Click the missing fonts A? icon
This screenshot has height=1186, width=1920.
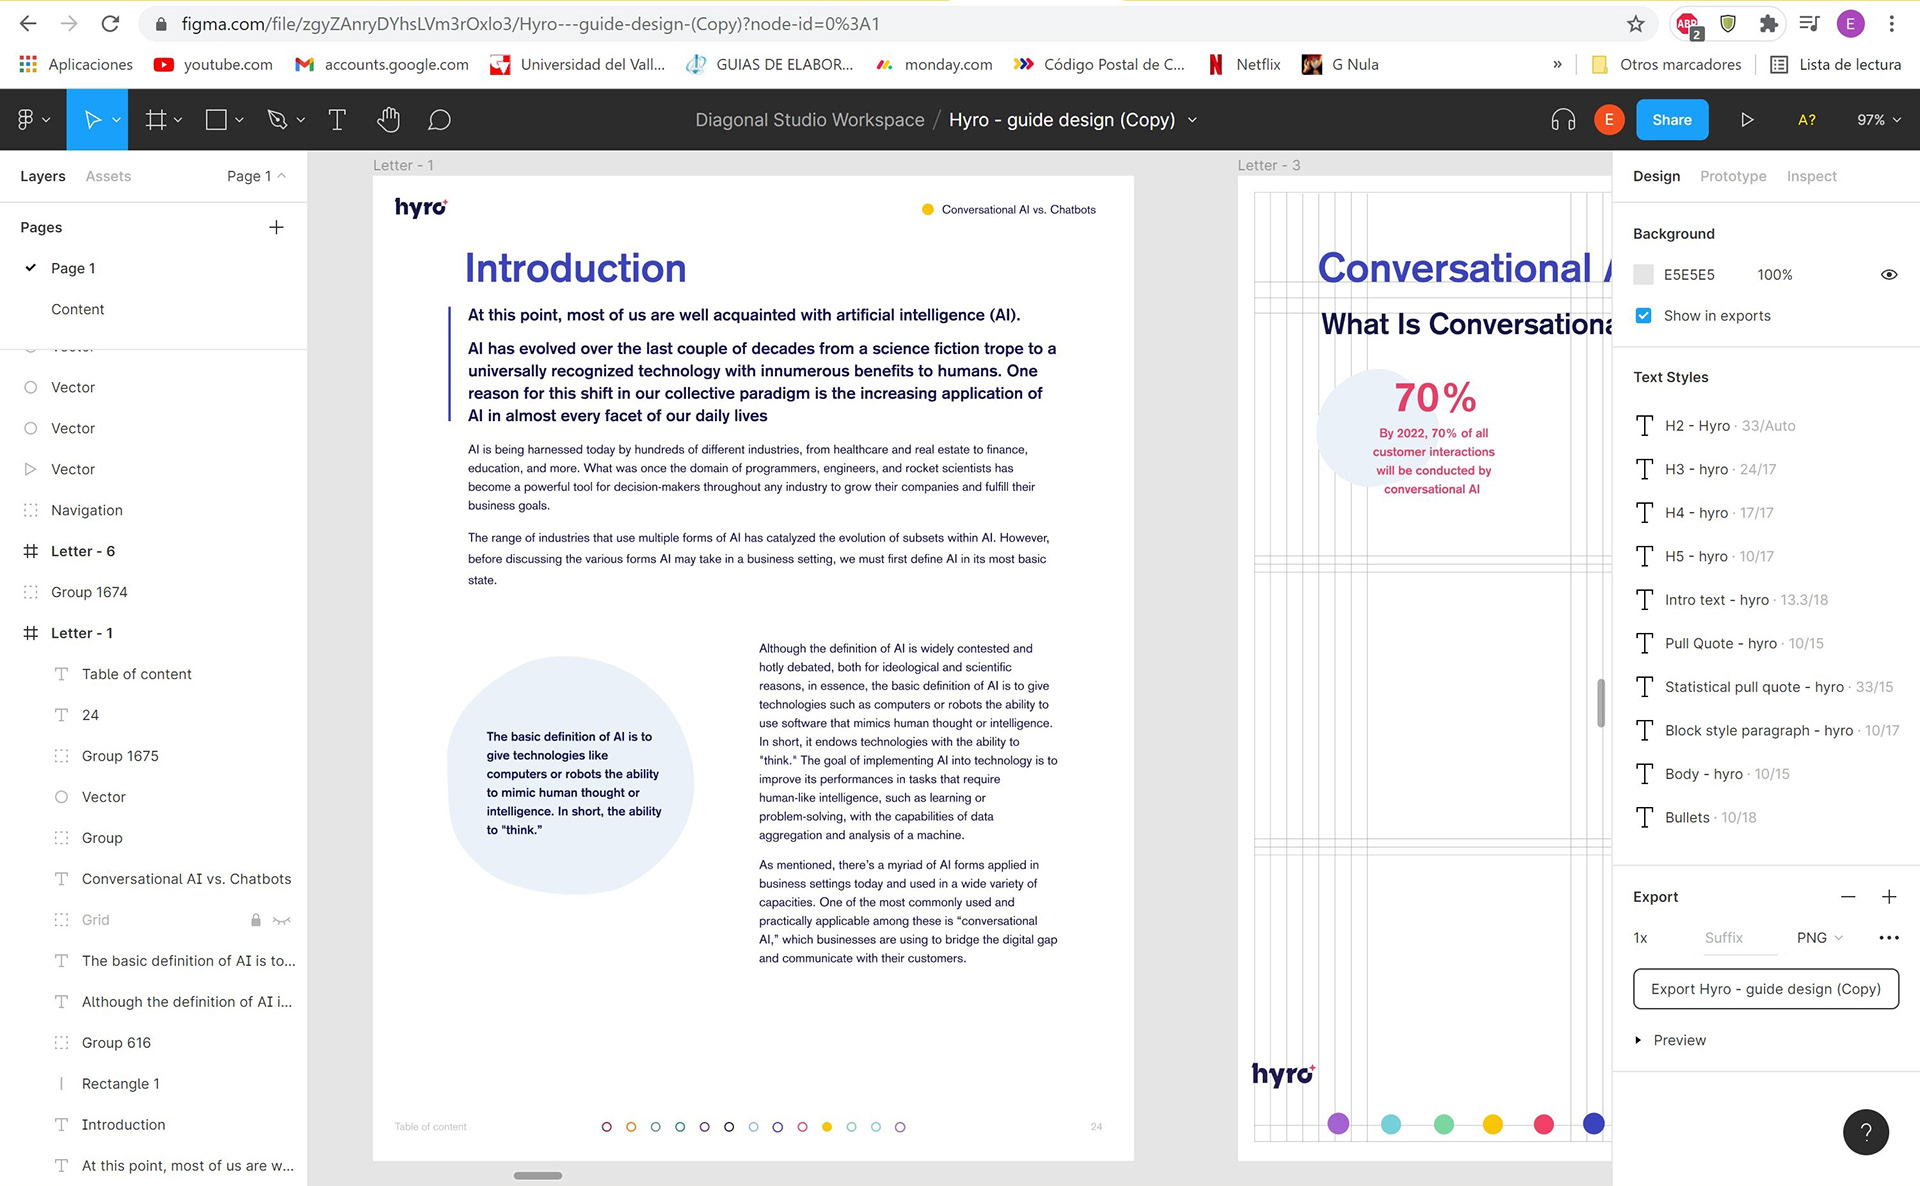[1807, 120]
